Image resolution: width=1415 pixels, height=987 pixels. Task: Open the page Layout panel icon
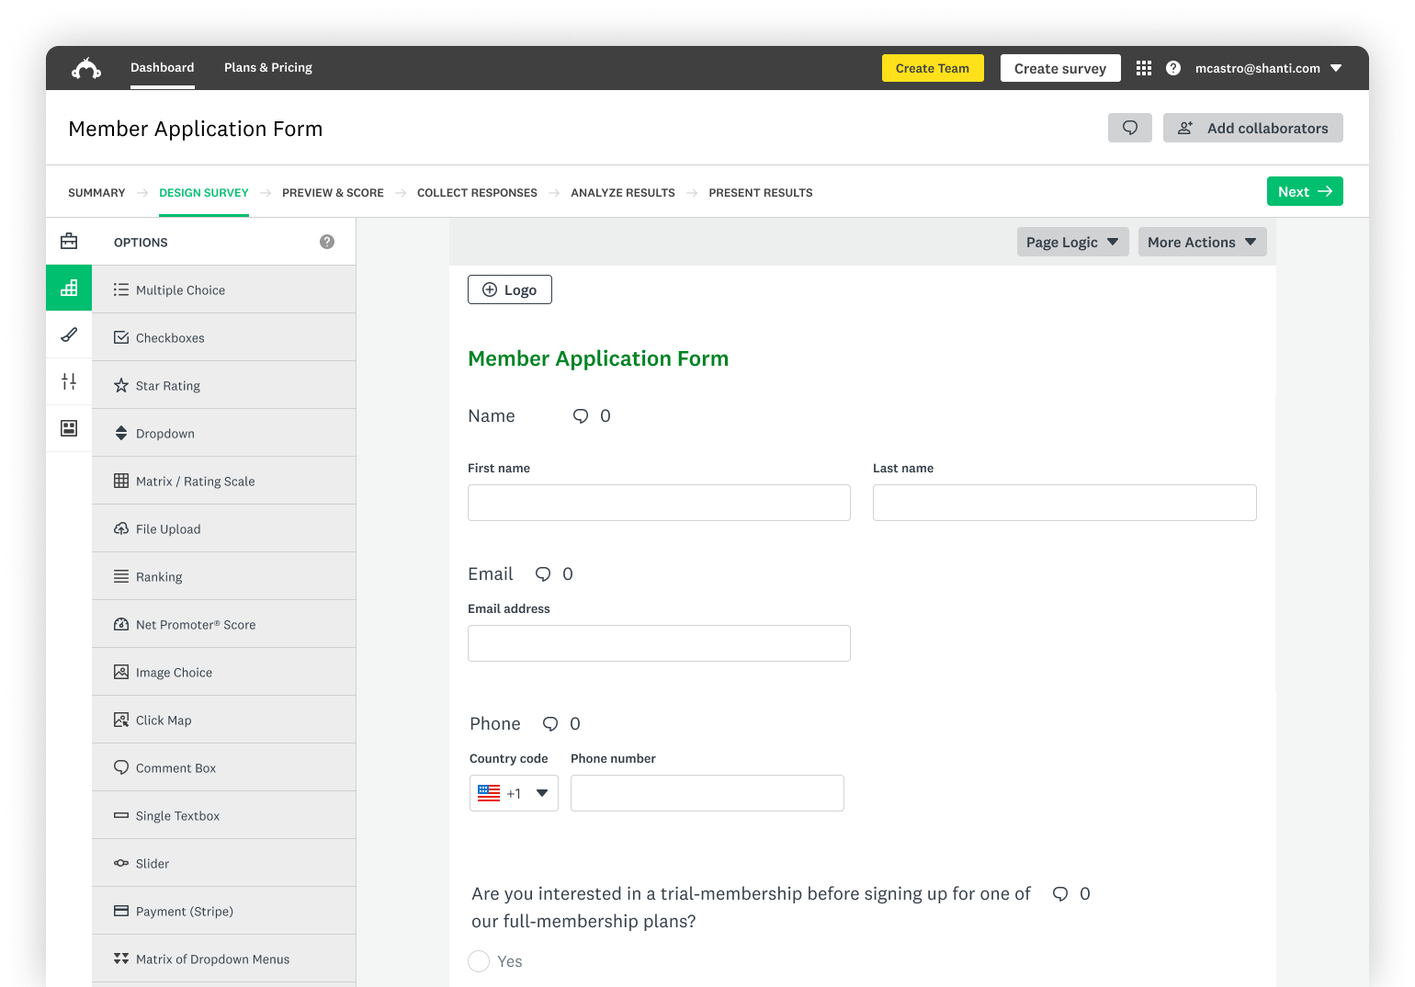[x=68, y=428]
